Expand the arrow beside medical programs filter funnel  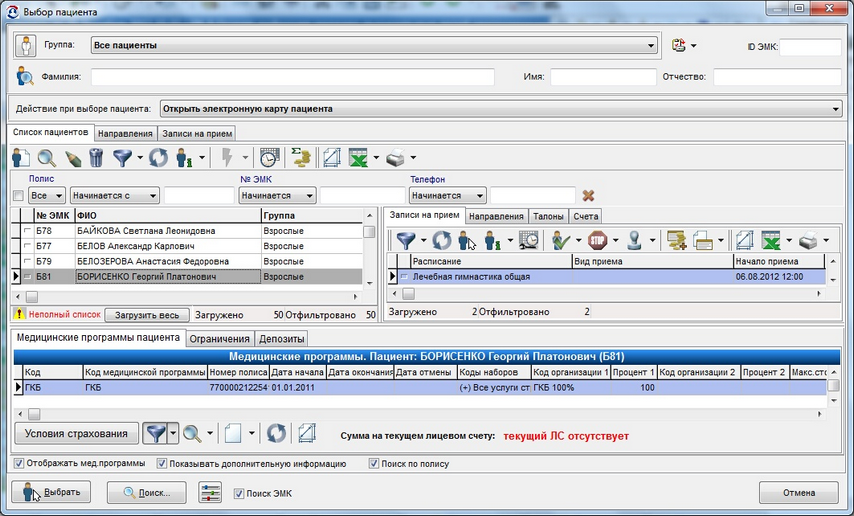173,434
